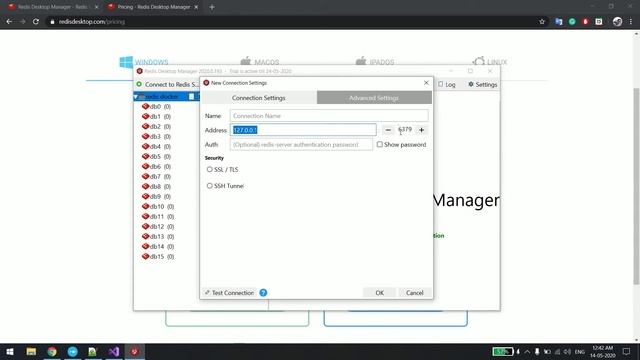The image size is (640, 360).
Task: Open the blue help question icon
Action: coord(263,293)
